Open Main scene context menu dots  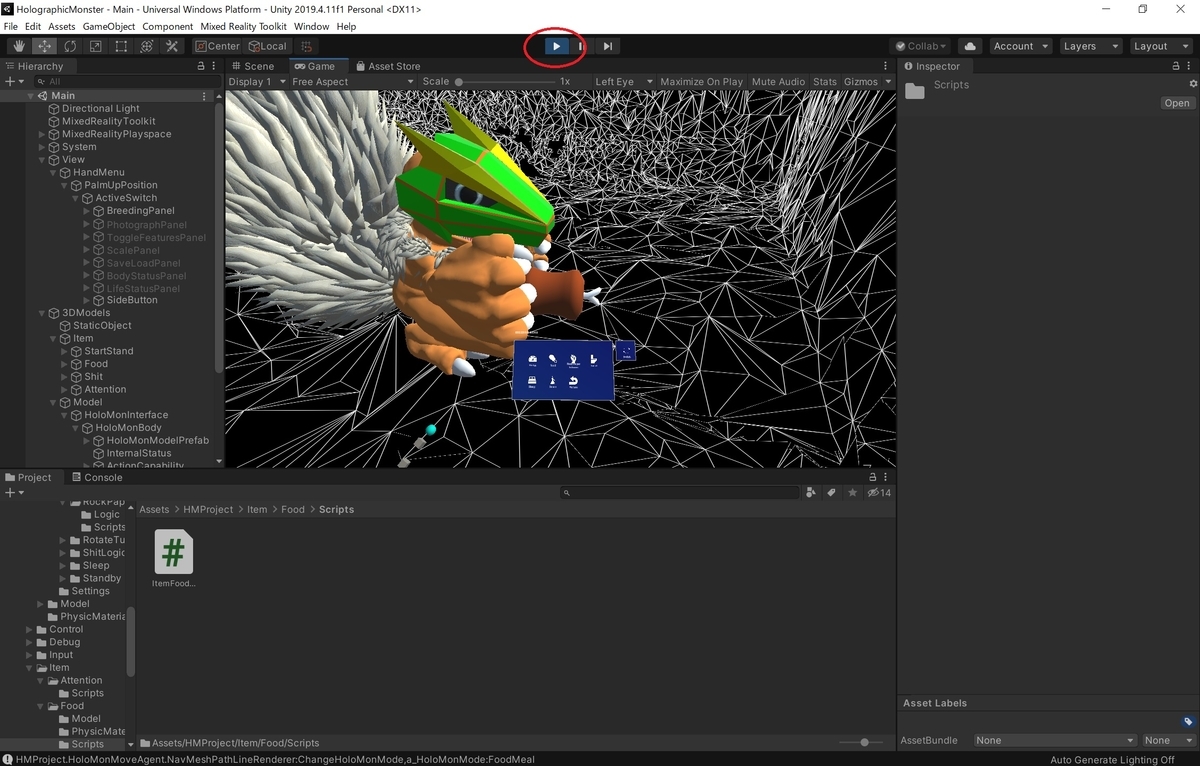coord(205,96)
